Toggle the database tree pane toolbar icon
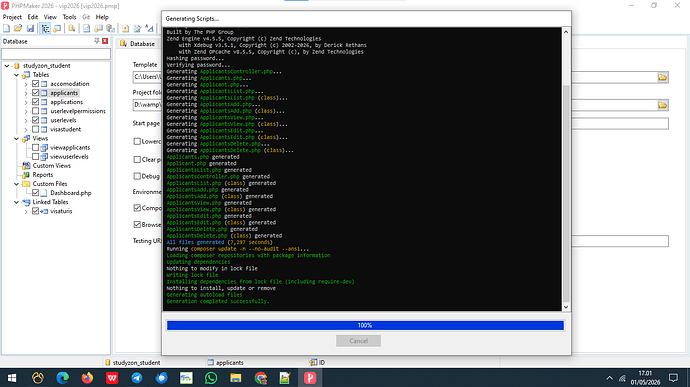690x387 pixels. coord(45,29)
